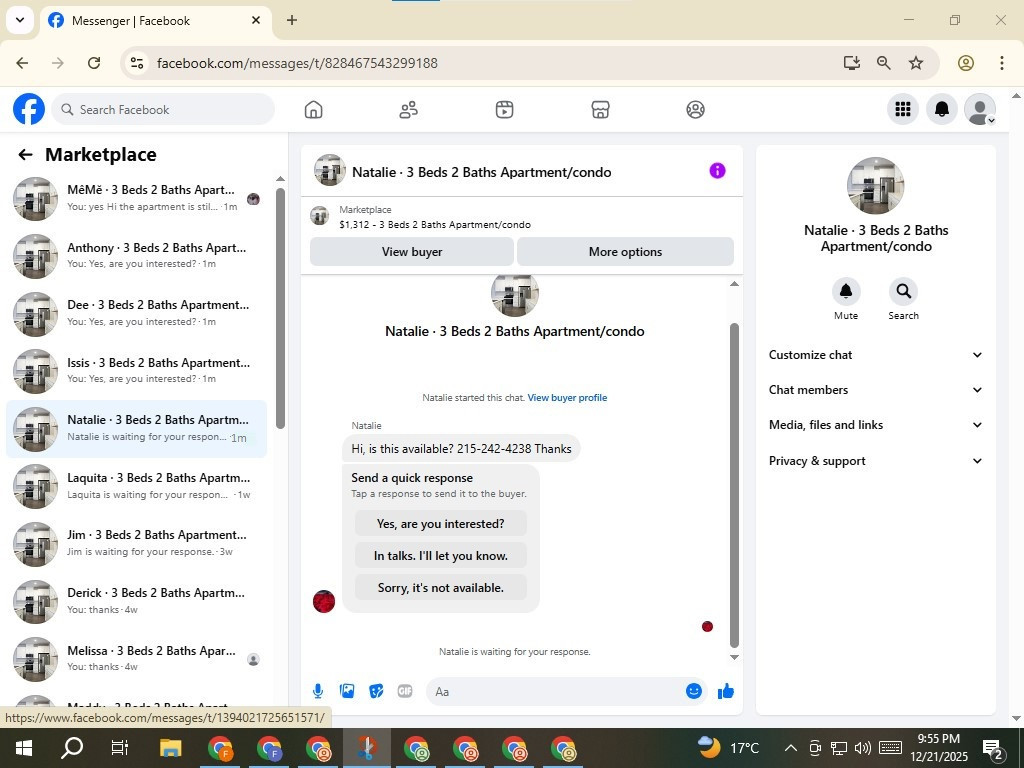Close the Messenger browser tab
The image size is (1024, 768).
pos(256,20)
